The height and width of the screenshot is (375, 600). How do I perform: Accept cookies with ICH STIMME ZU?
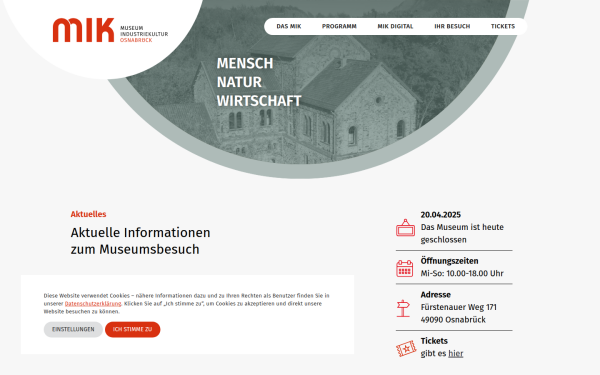pos(132,329)
